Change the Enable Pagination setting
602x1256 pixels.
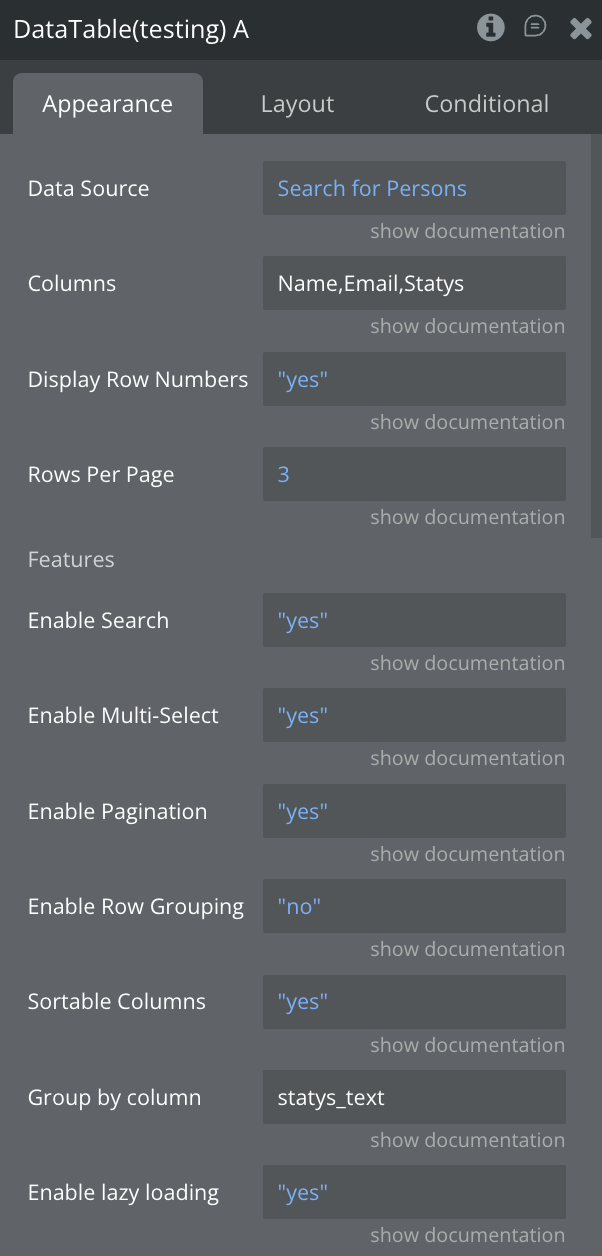(414, 811)
